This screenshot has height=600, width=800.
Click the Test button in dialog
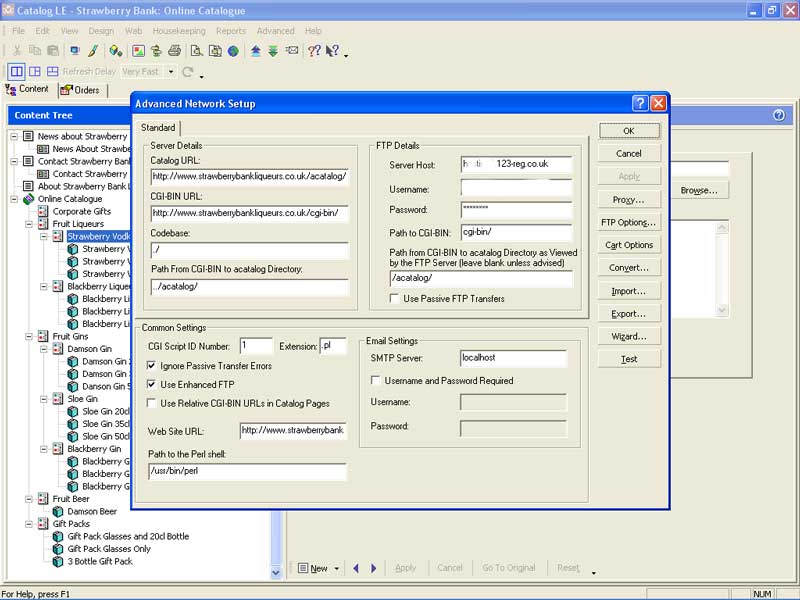629,359
